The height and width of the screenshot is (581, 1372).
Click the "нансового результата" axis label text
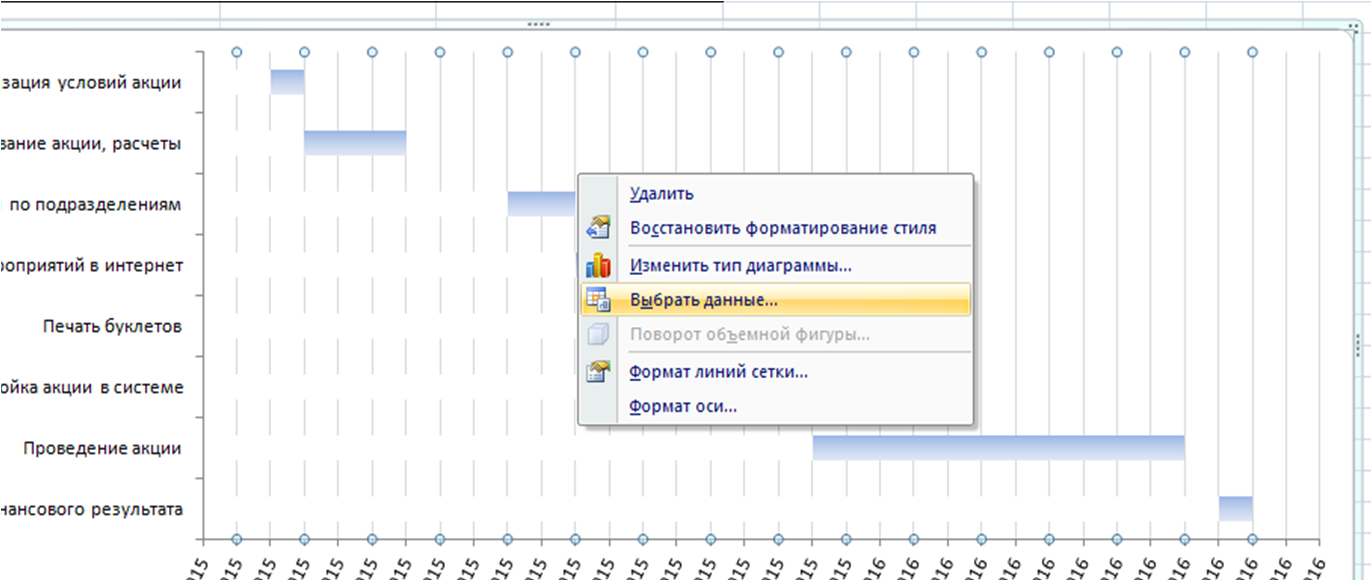point(92,509)
